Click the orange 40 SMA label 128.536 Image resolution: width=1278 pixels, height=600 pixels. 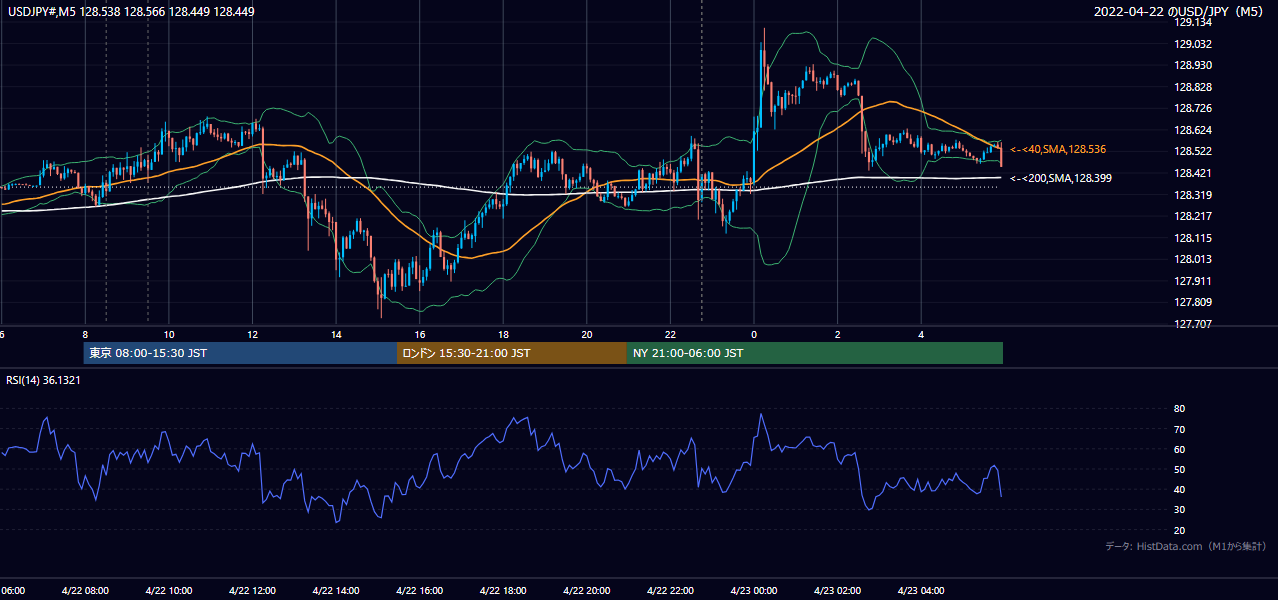(x=1058, y=149)
